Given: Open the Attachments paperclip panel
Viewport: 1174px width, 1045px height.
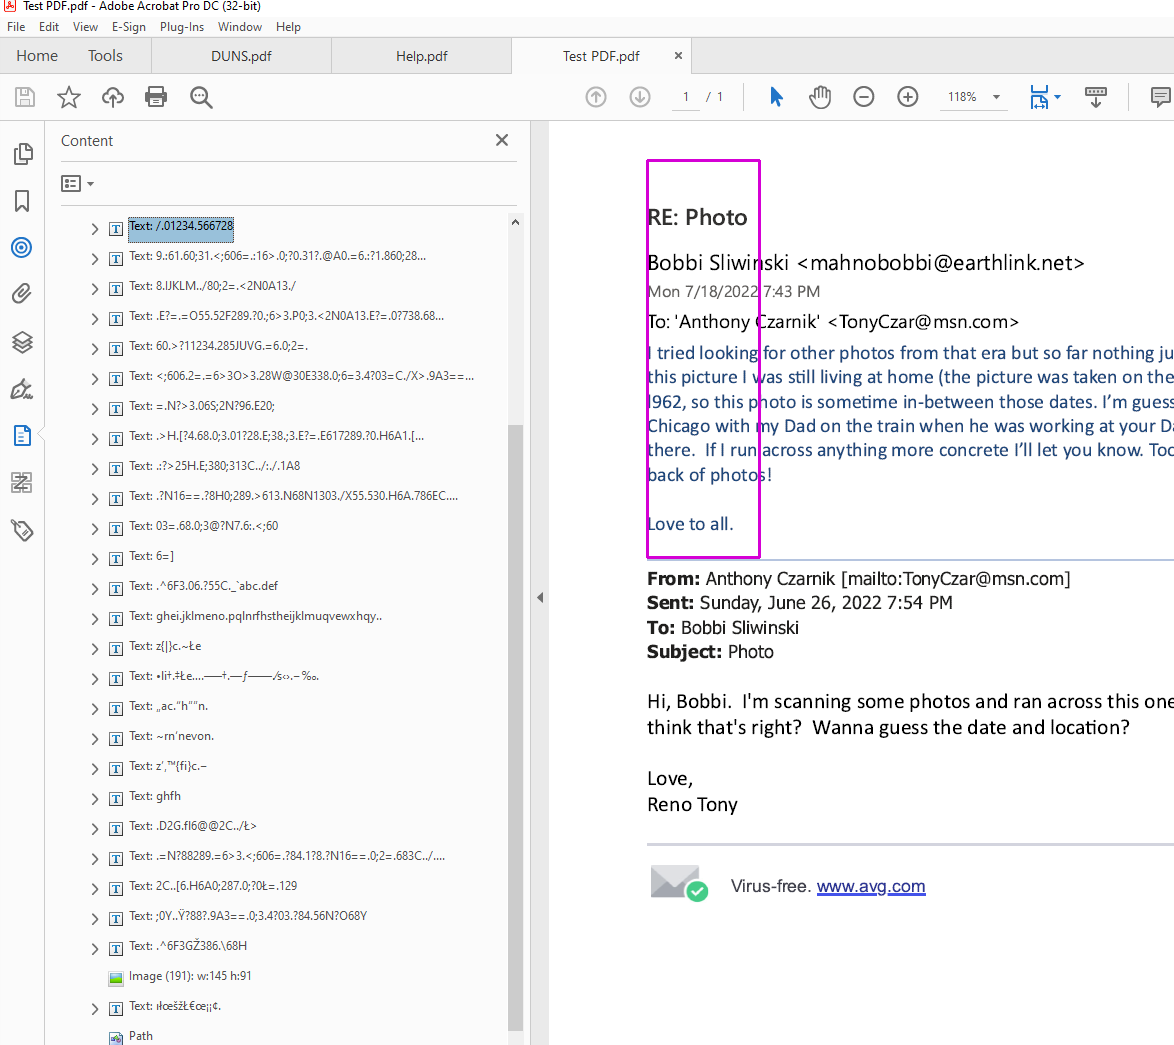Looking at the screenshot, I should point(22,293).
